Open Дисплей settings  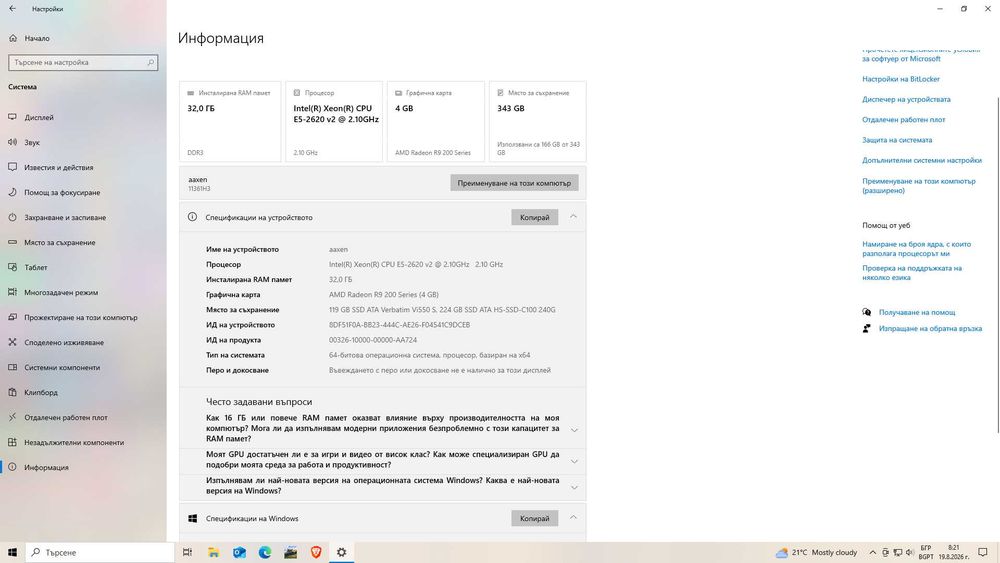point(39,117)
